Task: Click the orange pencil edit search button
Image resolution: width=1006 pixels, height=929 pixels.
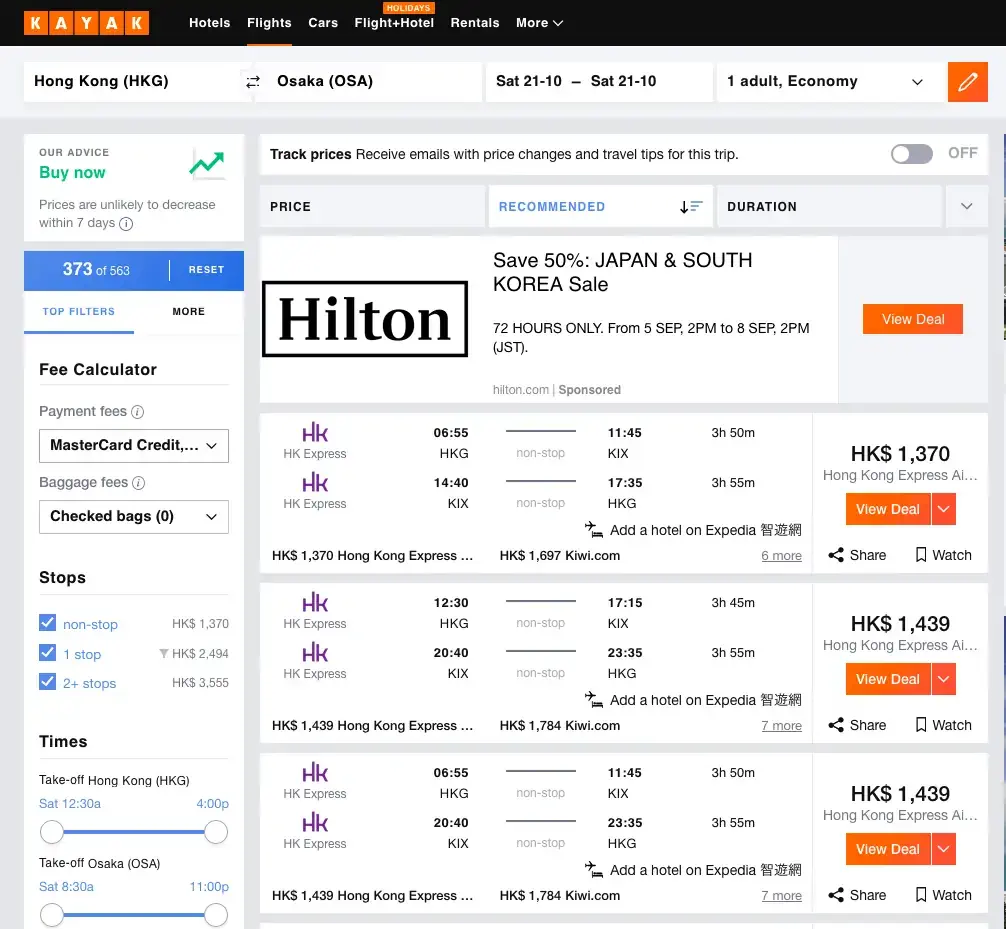Action: (x=968, y=81)
